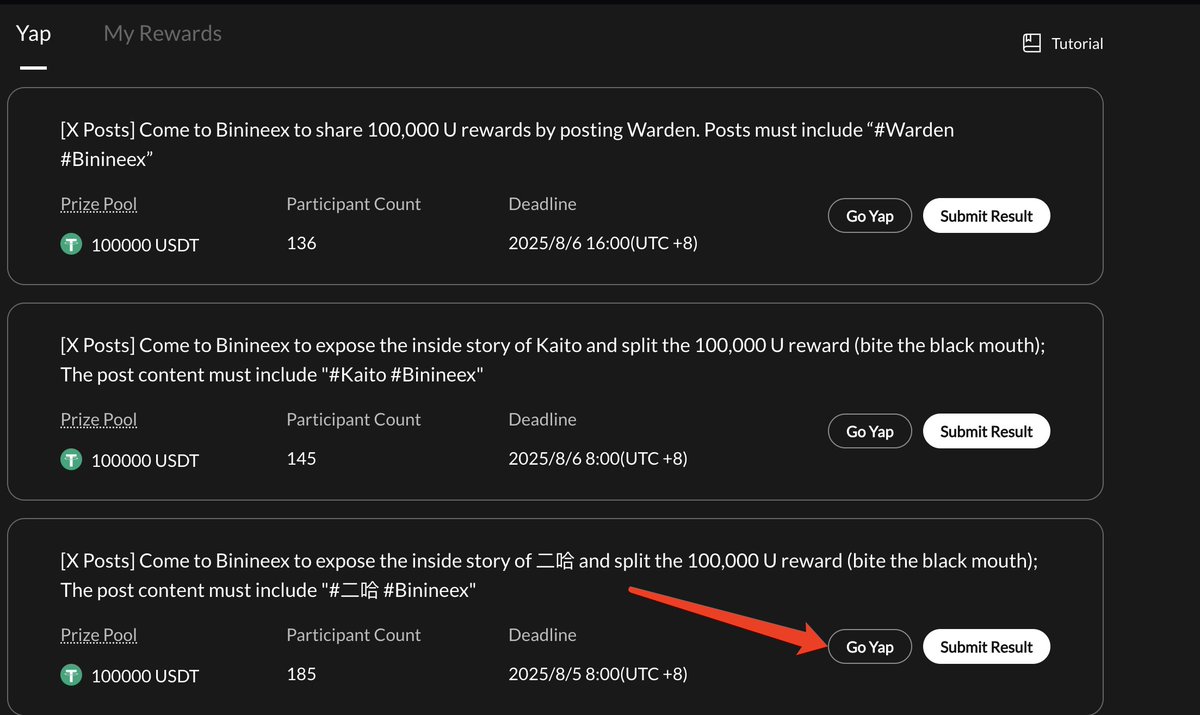Click the Deadline label in Kaito card
Image resolution: width=1200 pixels, height=715 pixels.
542,420
